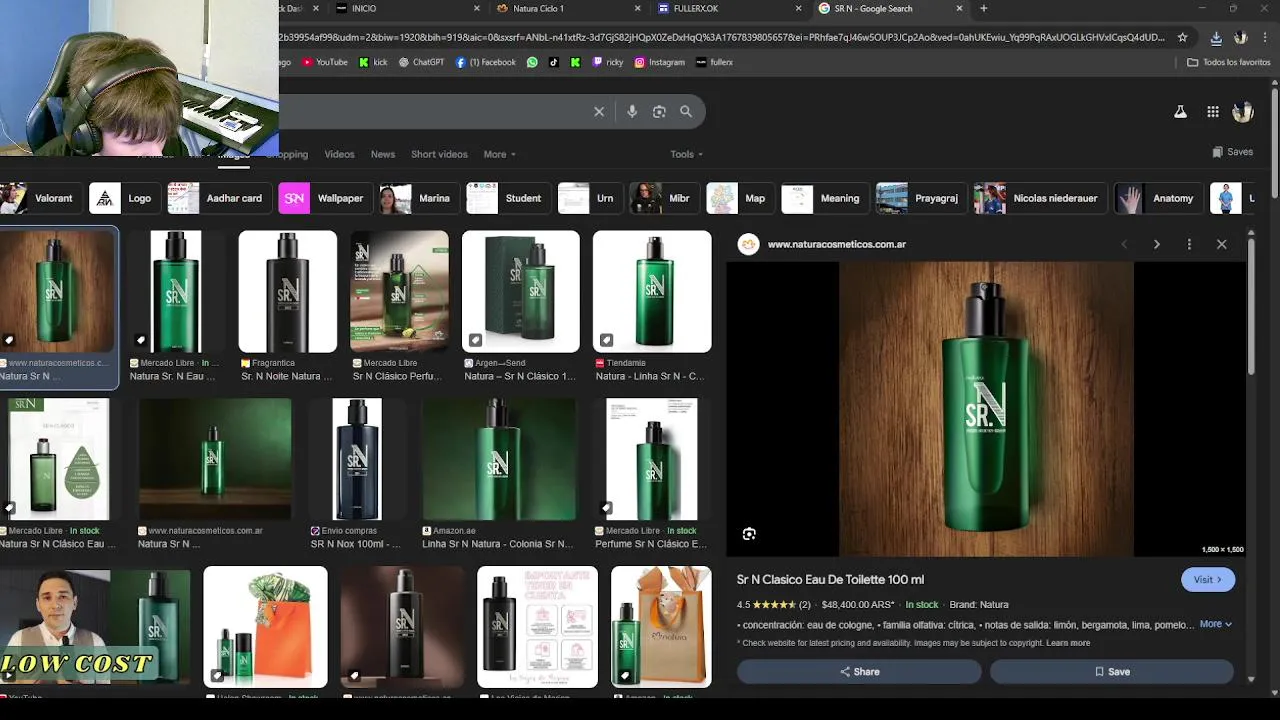Open the News search tab

(383, 154)
